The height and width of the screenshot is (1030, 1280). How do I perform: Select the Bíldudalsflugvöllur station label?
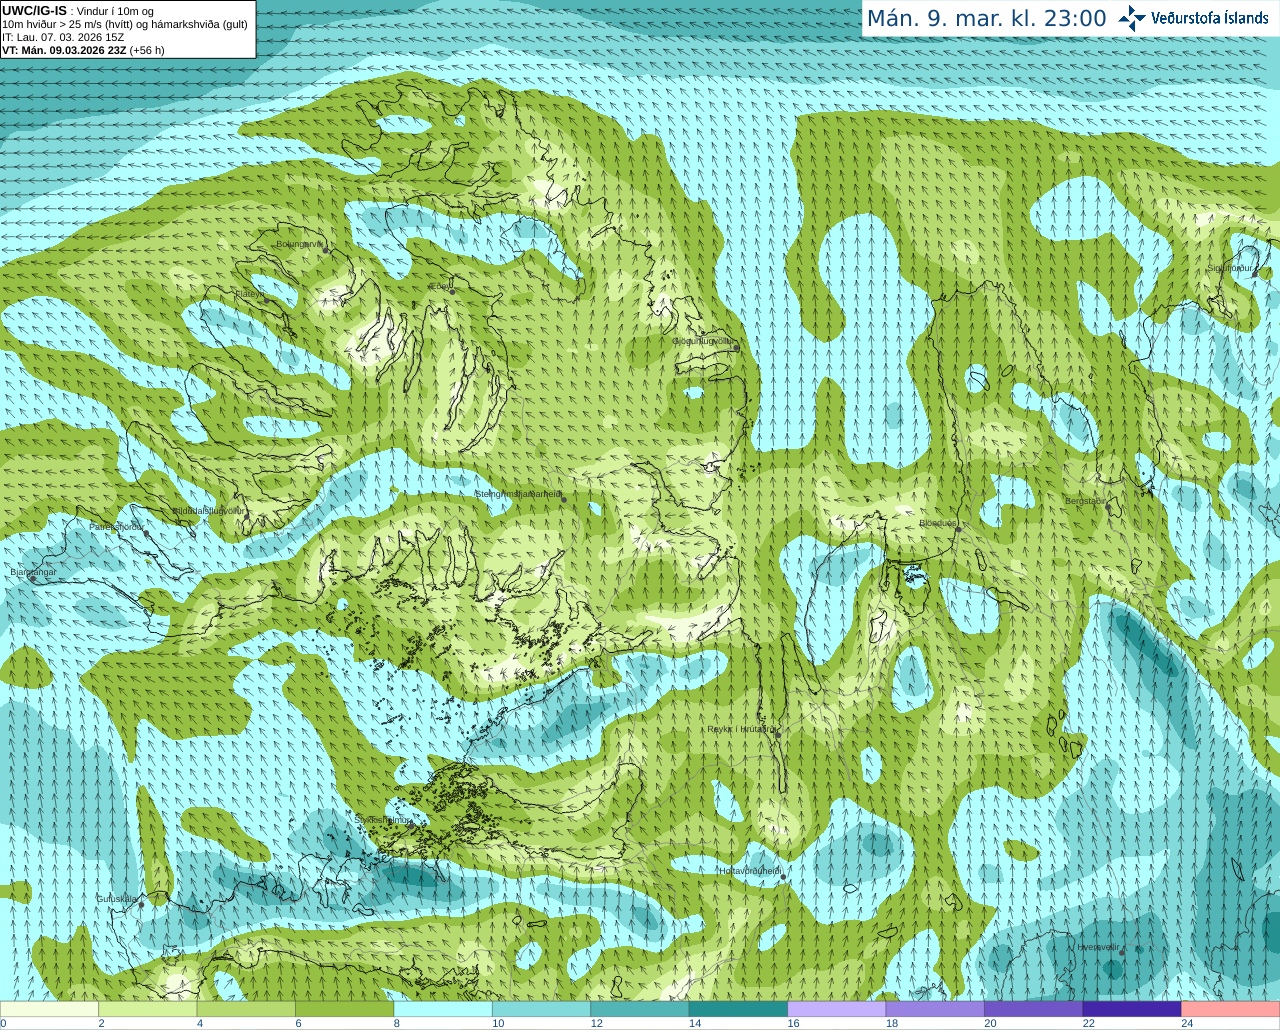tap(209, 510)
